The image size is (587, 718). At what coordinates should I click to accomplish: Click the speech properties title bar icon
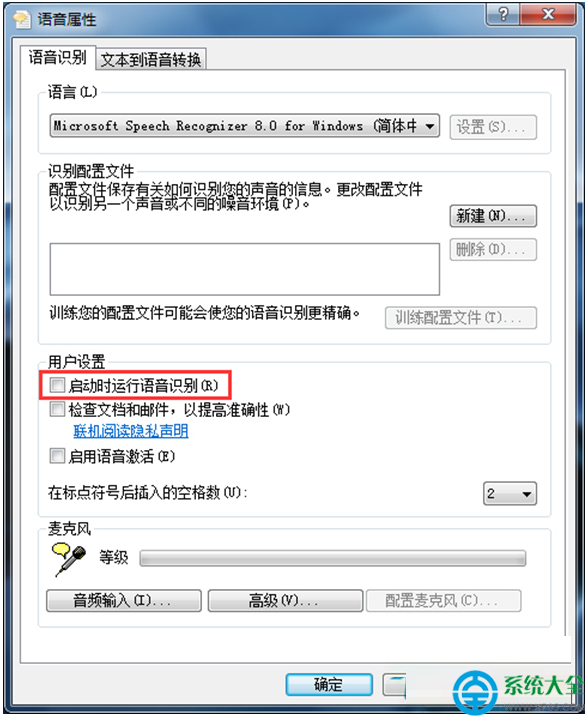[21, 19]
